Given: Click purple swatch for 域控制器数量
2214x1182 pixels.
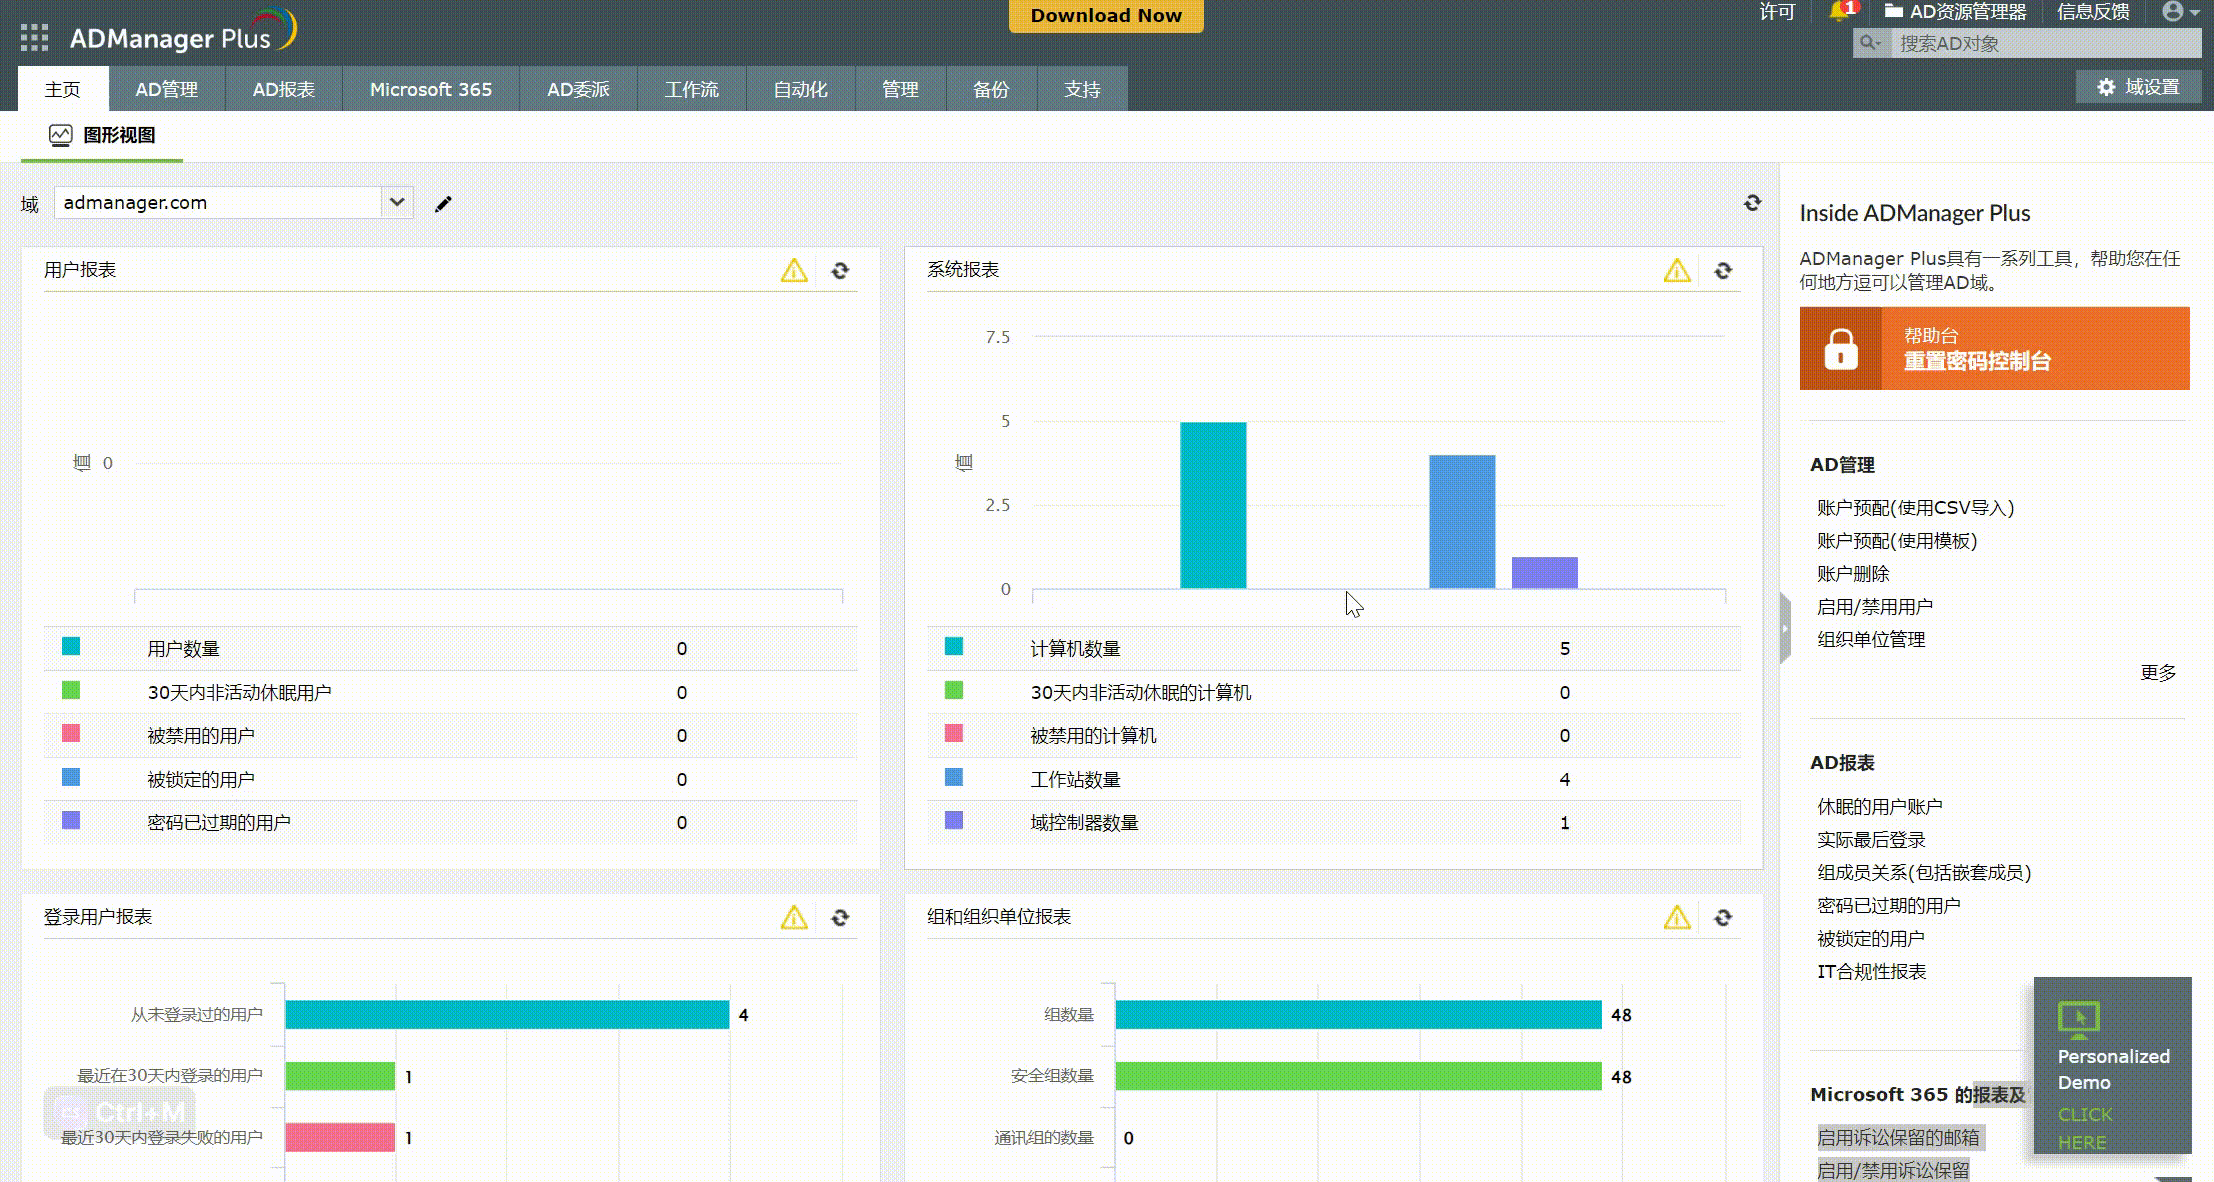Looking at the screenshot, I should [x=954, y=821].
